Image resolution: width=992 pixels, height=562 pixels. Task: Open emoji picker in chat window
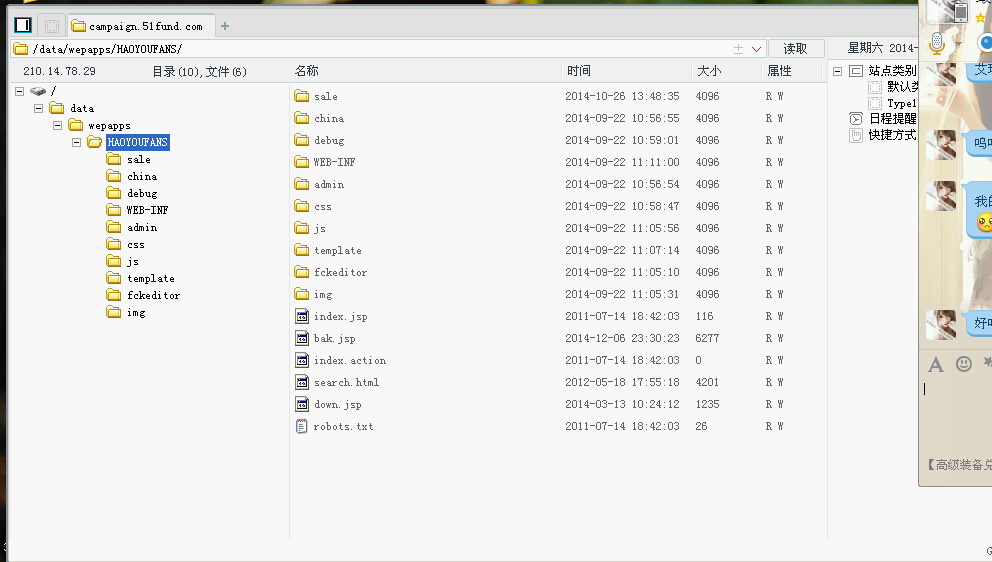964,363
